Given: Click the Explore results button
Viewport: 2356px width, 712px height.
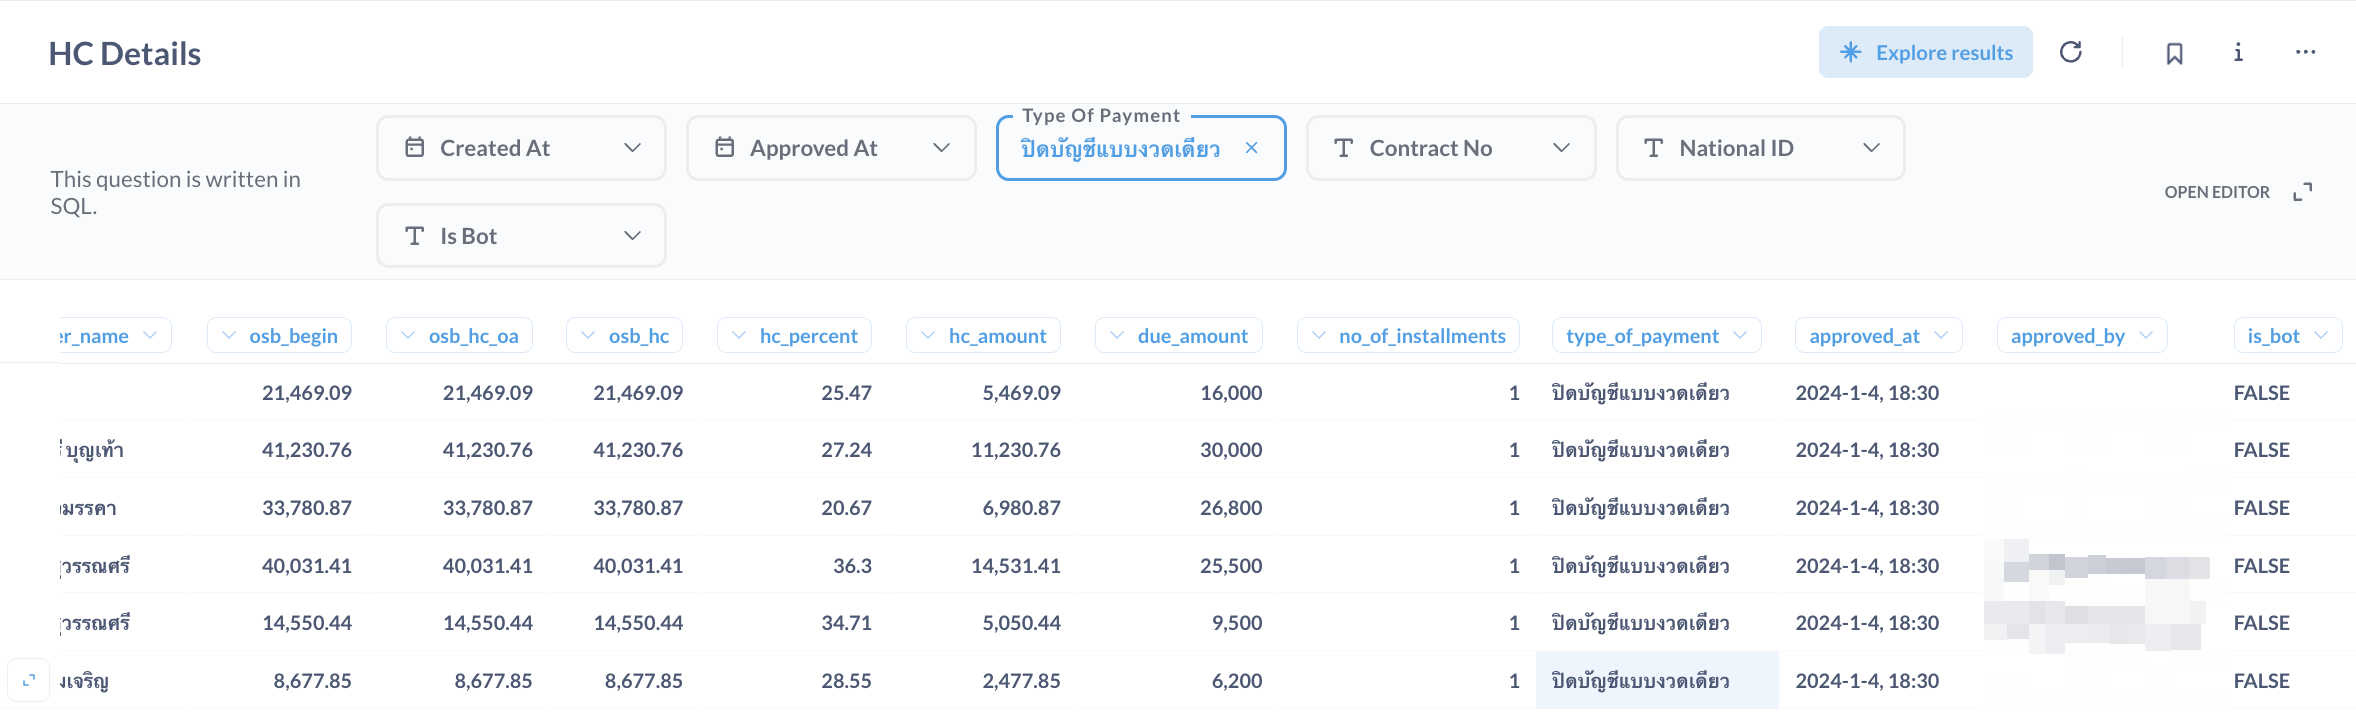Looking at the screenshot, I should 1925,52.
